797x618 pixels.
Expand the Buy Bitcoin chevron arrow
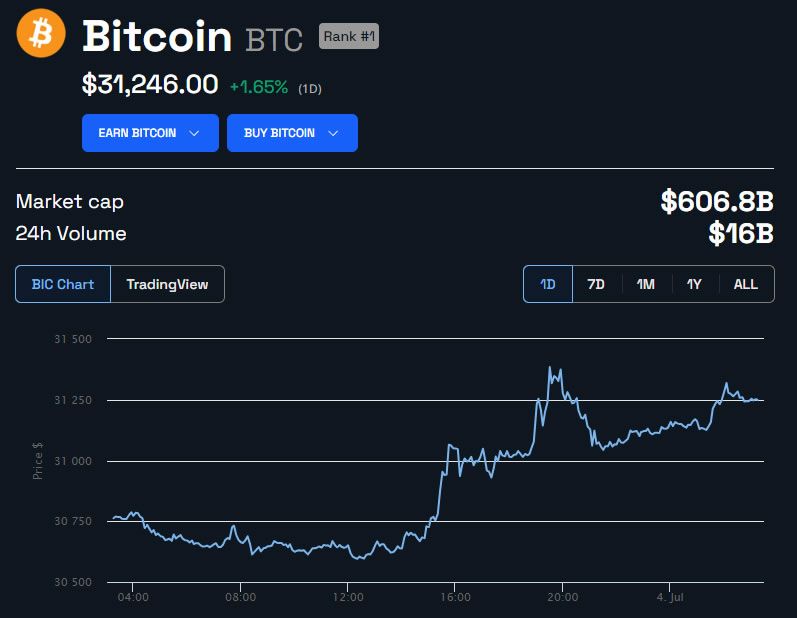[x=333, y=133]
